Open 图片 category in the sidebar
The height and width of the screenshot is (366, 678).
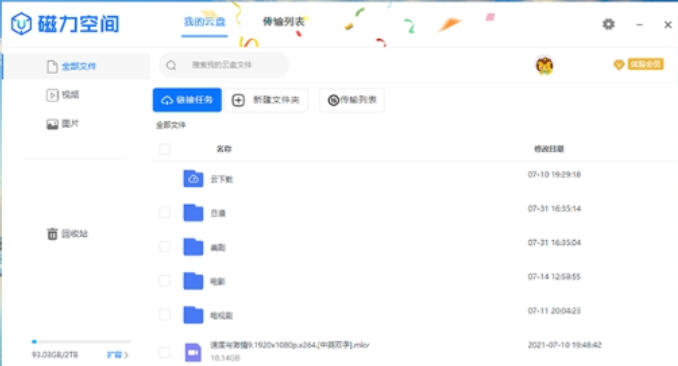pos(63,124)
